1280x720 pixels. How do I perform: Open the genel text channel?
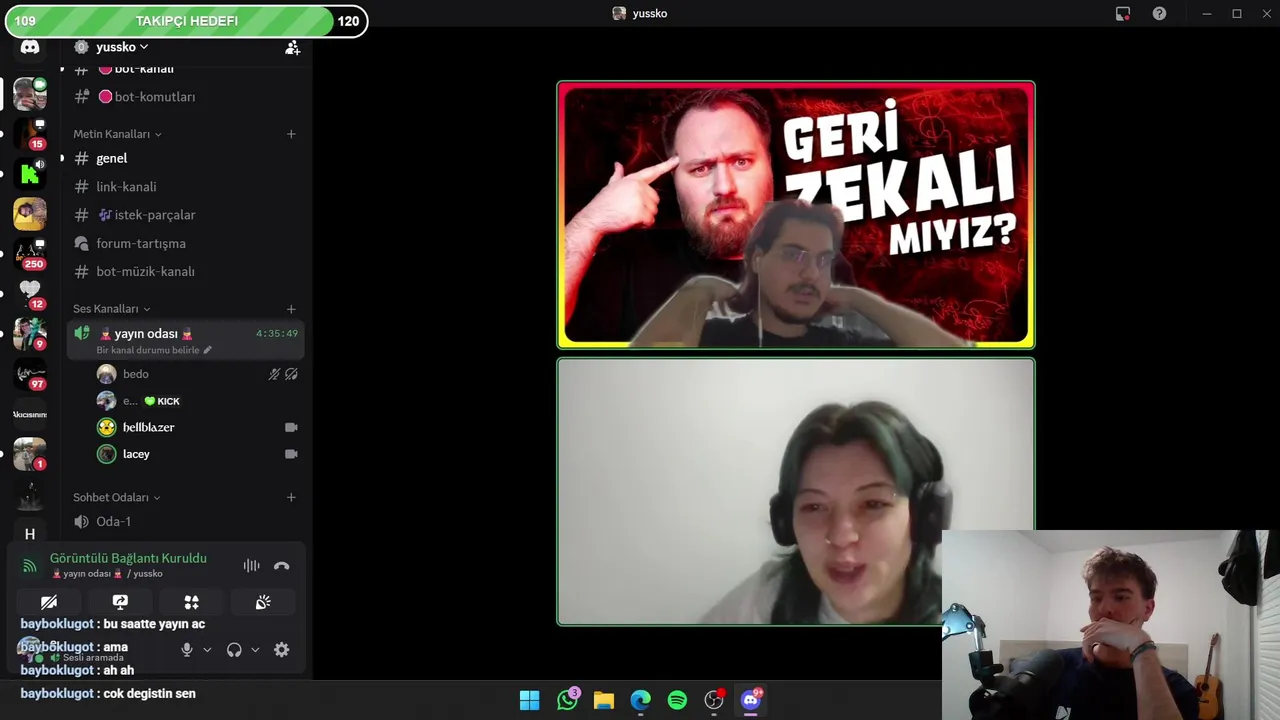(x=186, y=158)
